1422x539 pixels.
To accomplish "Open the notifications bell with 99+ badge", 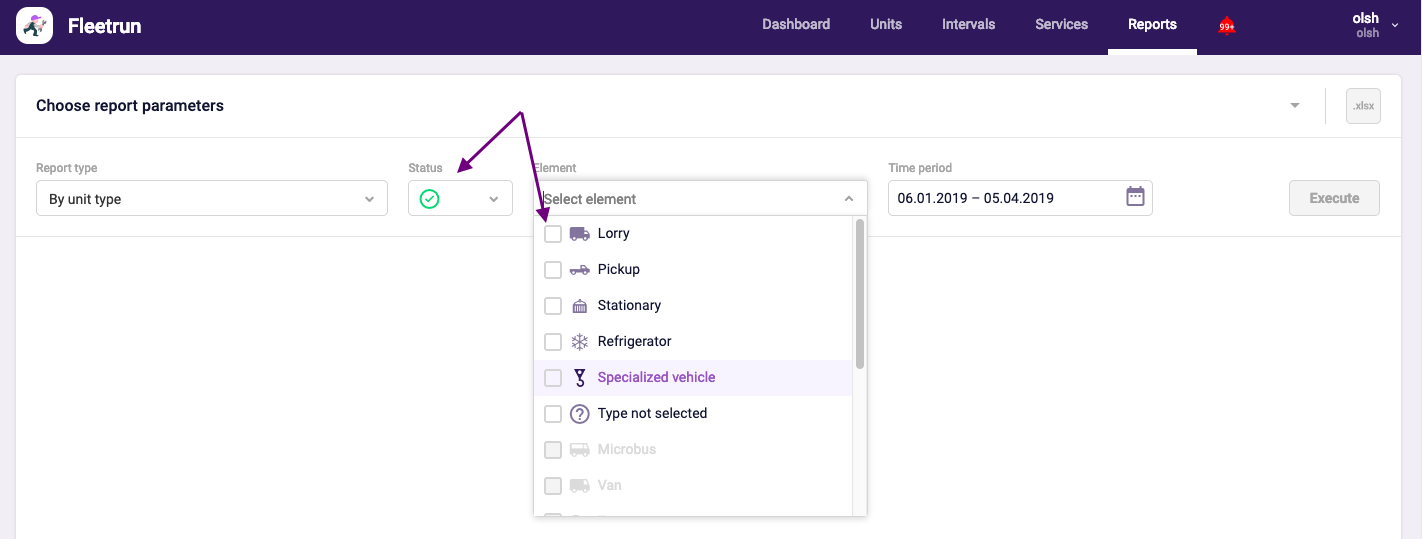I will [1226, 26].
